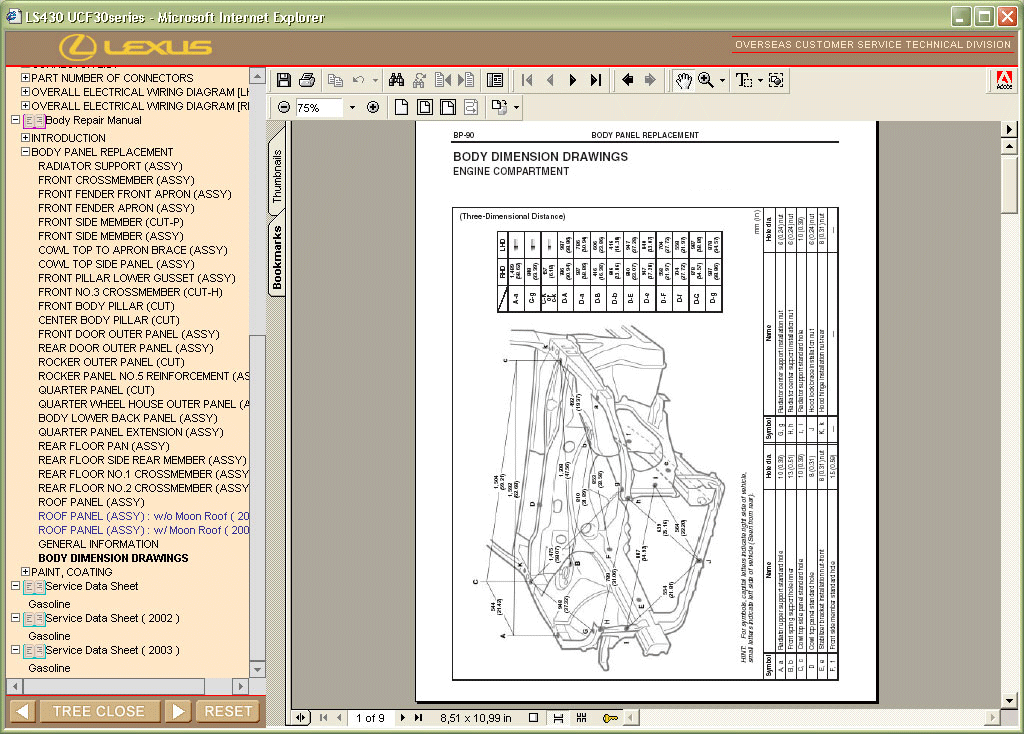This screenshot has height=734, width=1024.
Task: Click left arrow button beside TREE CLOSE
Action: pos(22,711)
